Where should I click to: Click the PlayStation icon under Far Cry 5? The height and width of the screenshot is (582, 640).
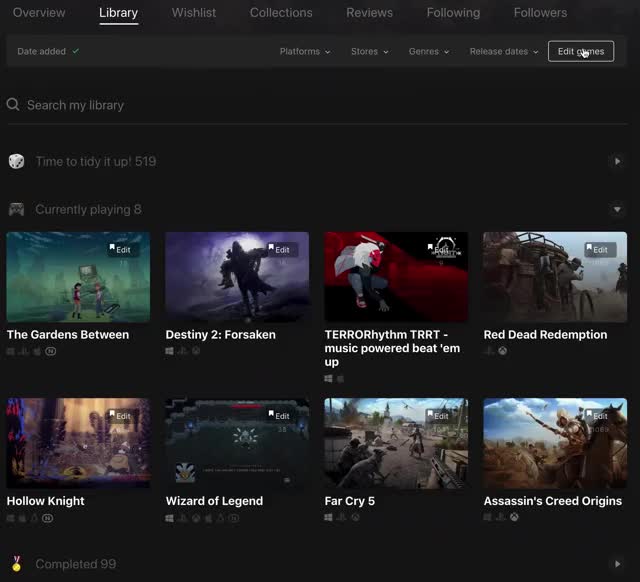coord(342,518)
